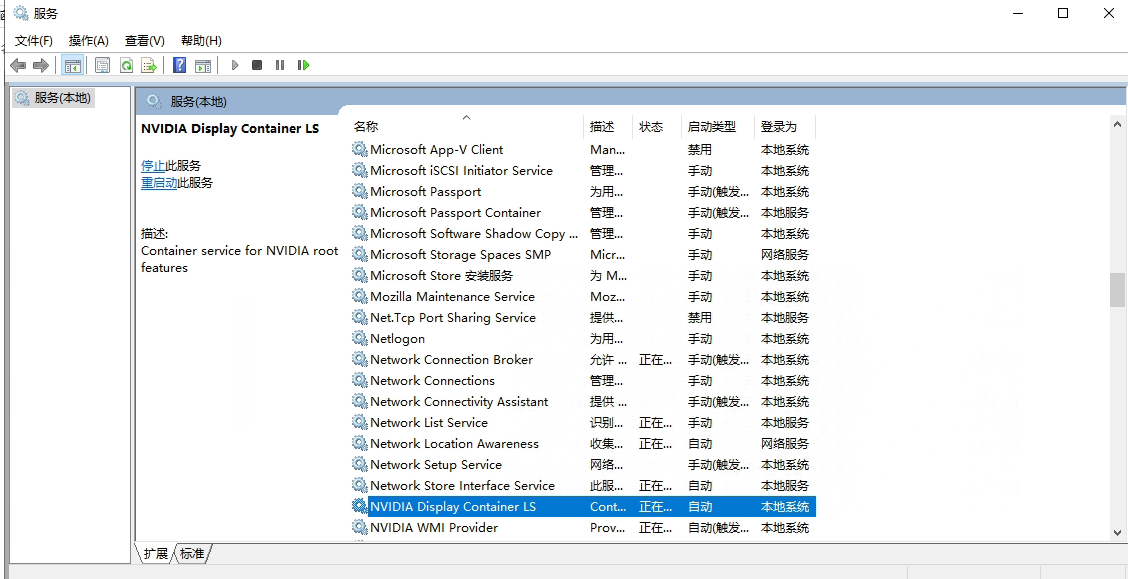Click the Back arrow toolbar icon
Screen dimensions: 1128x579
pos(18,65)
